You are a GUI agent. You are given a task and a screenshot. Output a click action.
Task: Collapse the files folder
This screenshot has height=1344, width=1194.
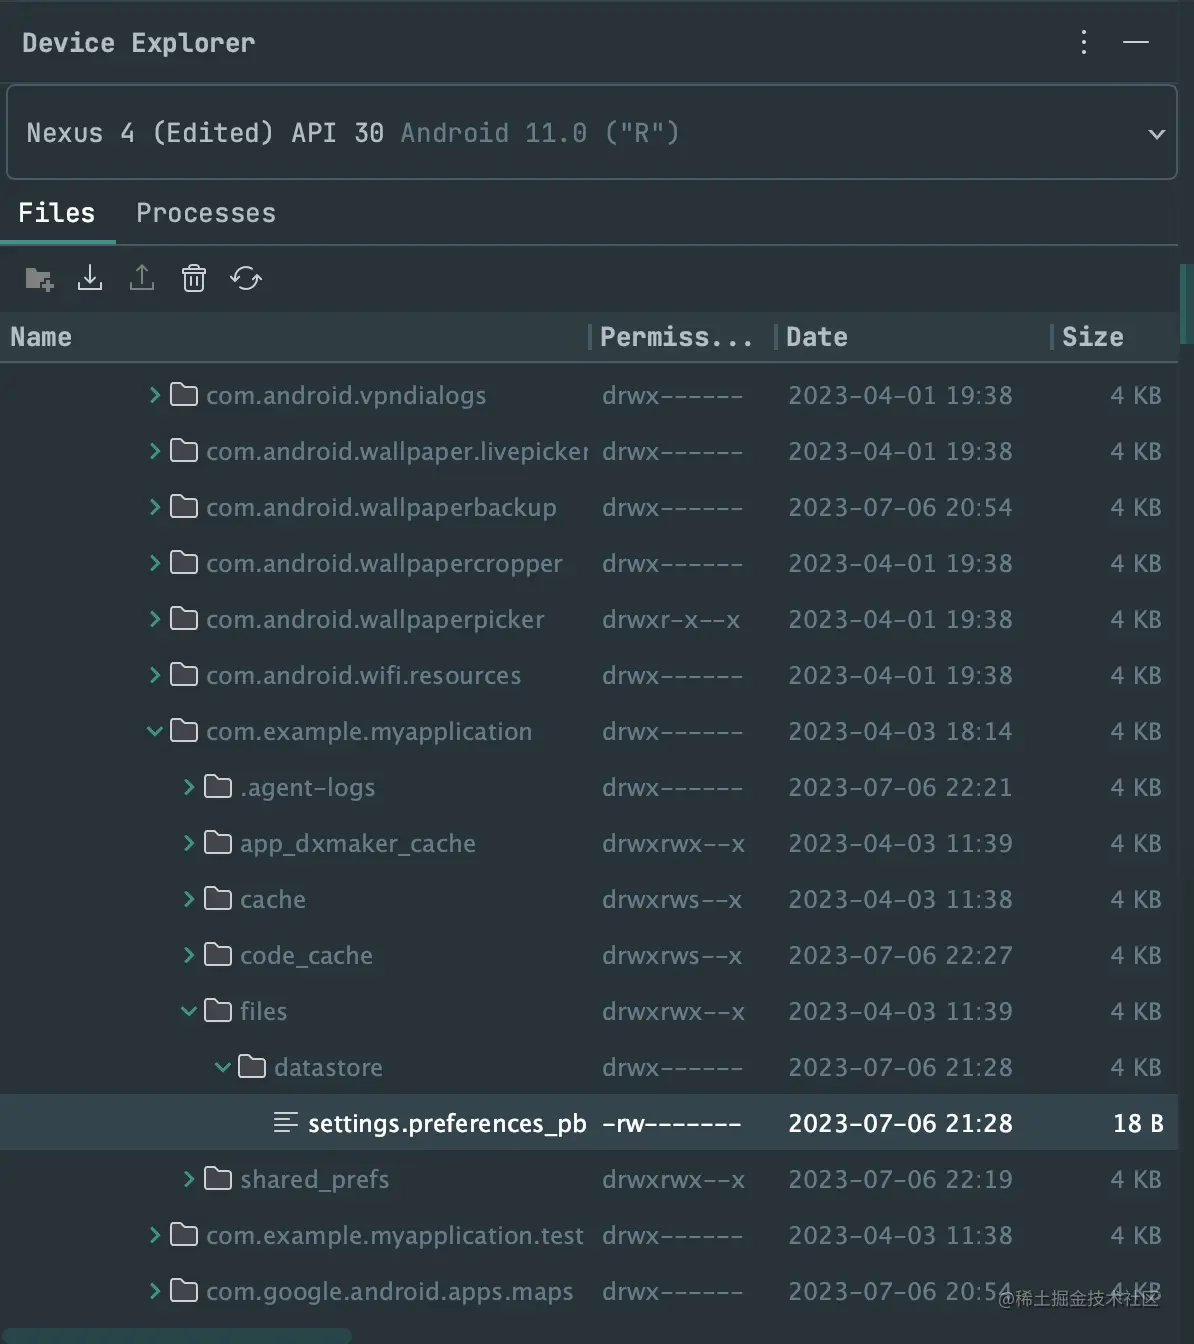[x=189, y=1011]
